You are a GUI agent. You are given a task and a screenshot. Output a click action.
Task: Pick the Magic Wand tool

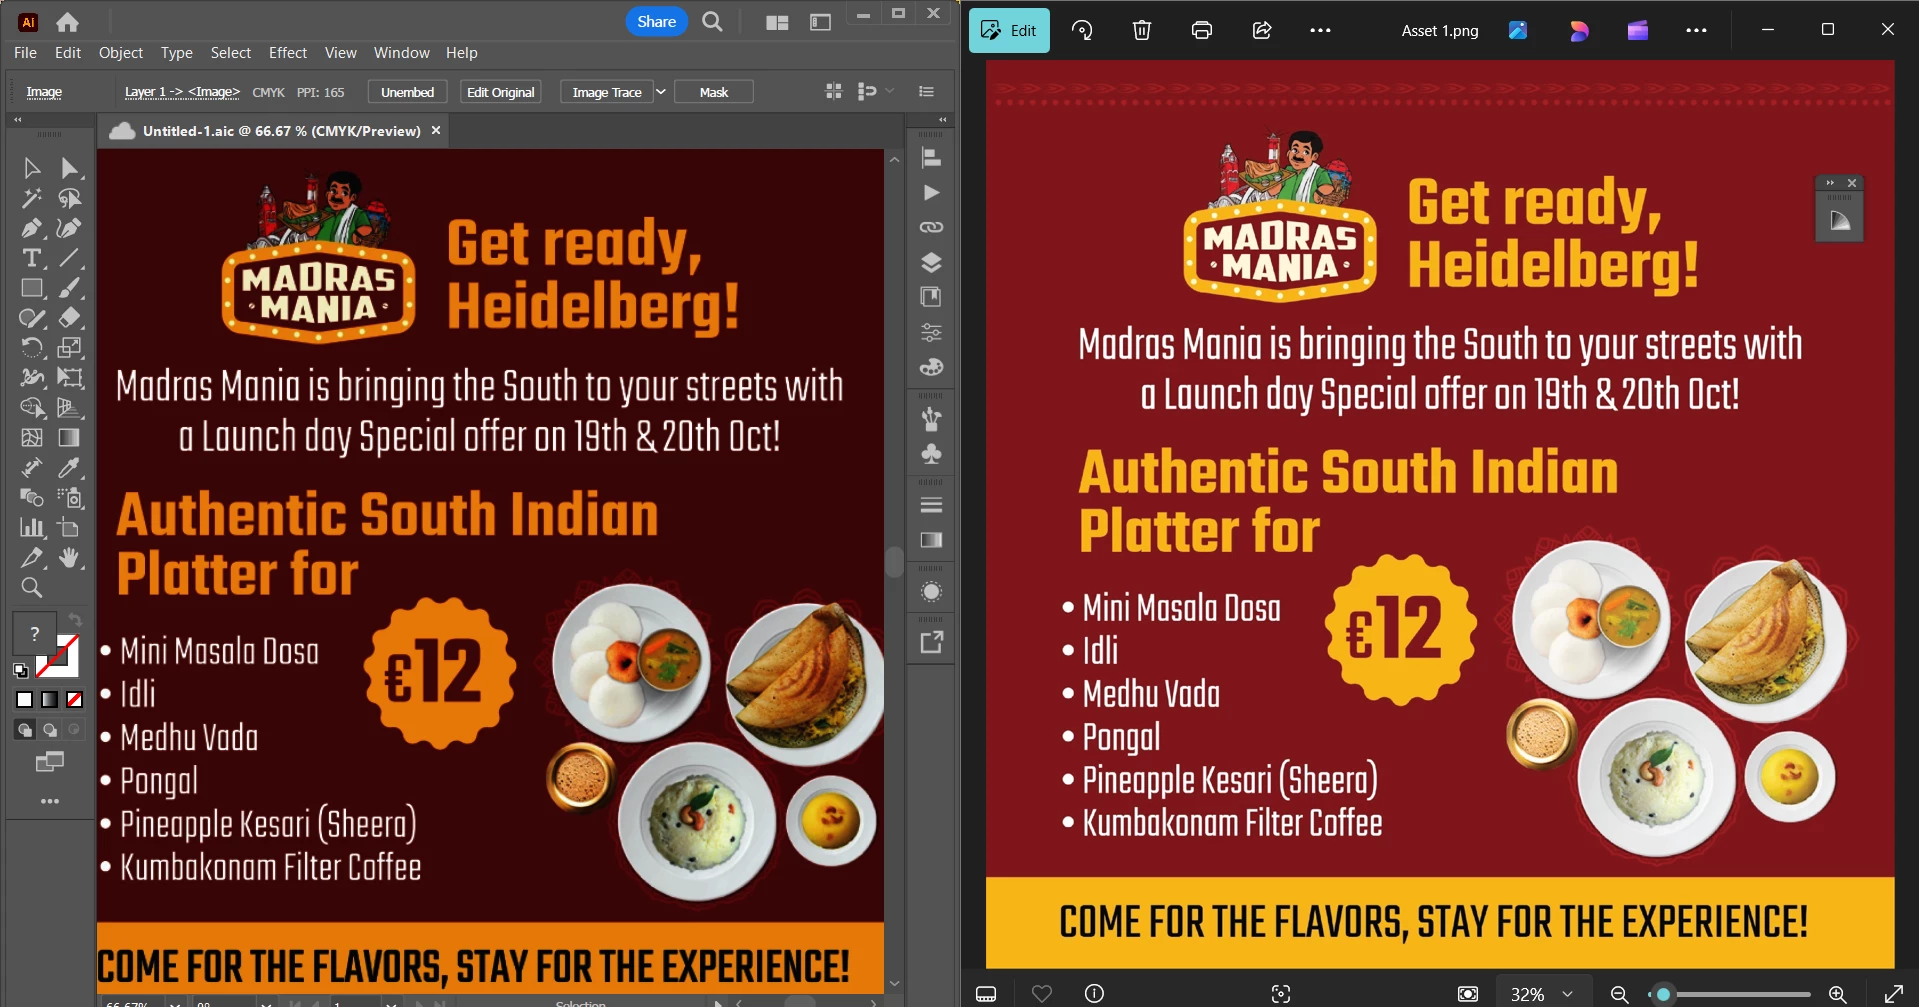point(32,198)
